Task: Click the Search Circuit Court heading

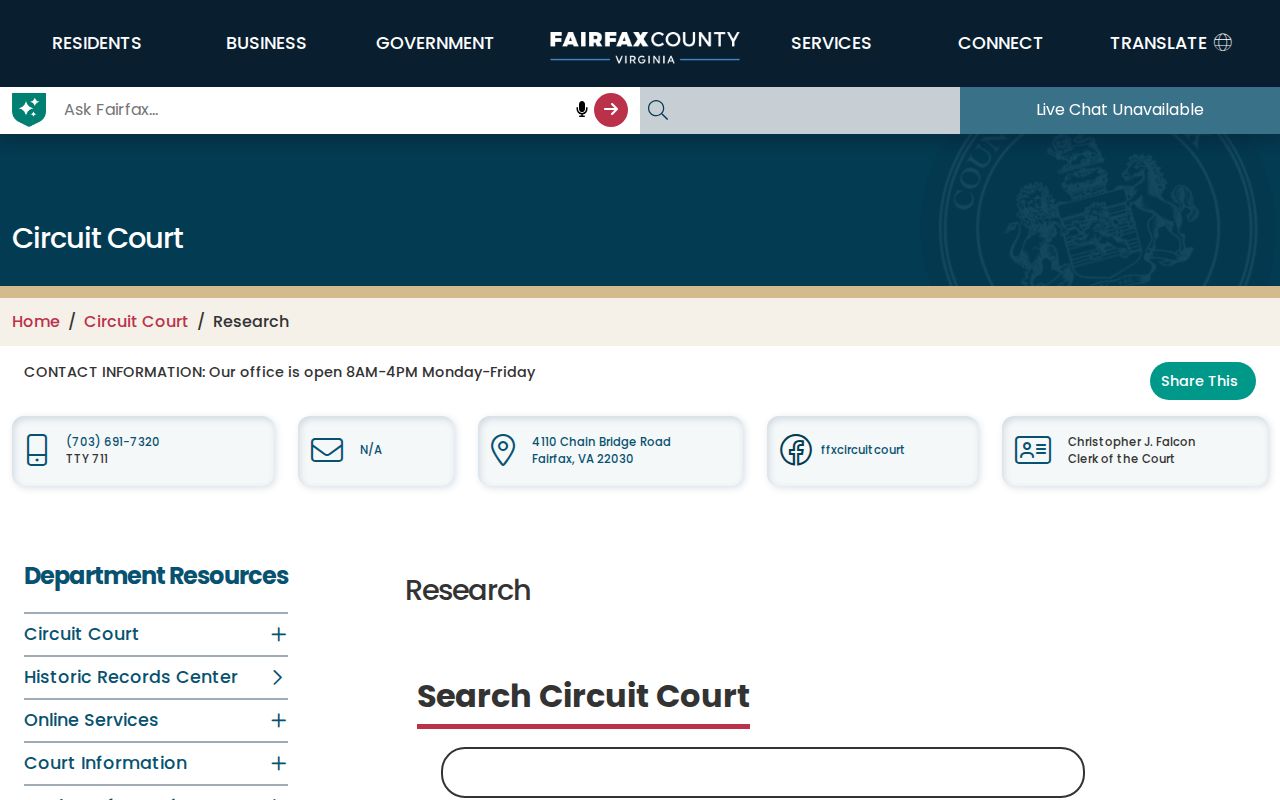Action: click(583, 695)
